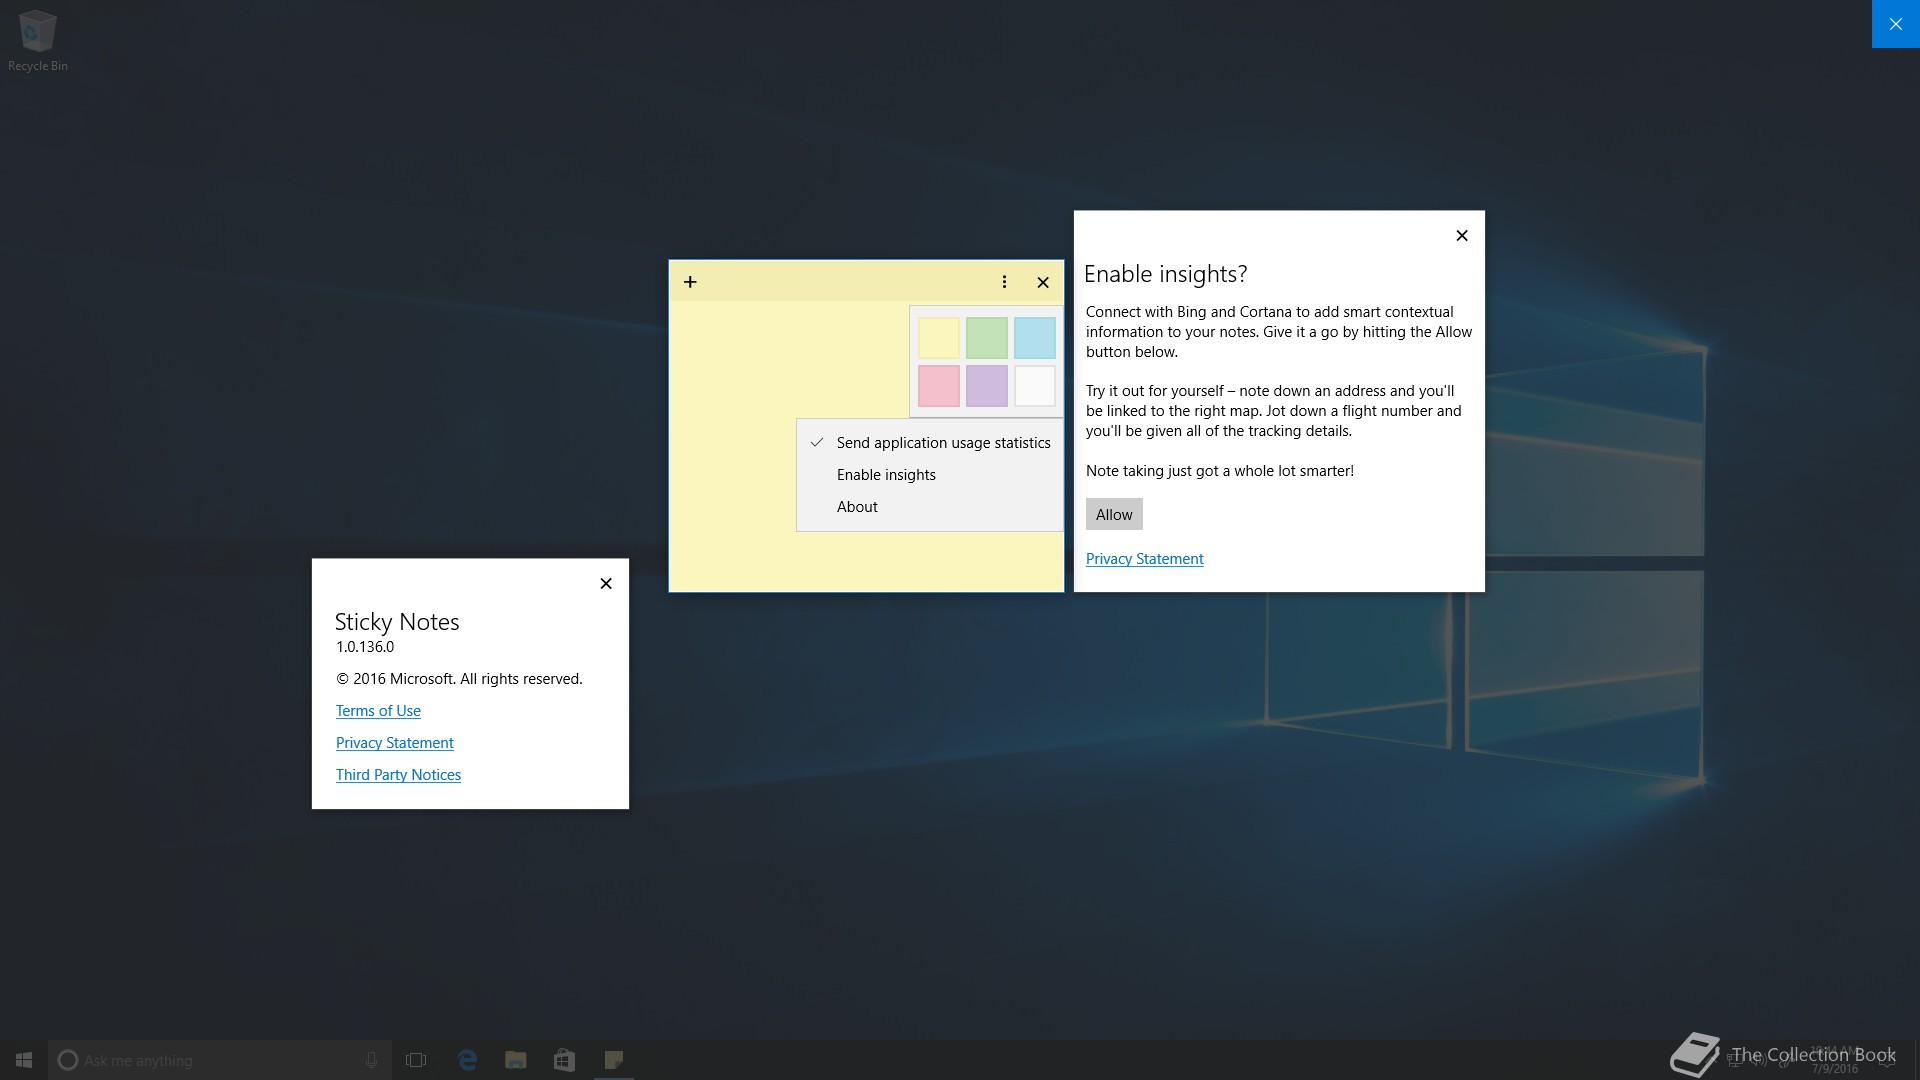Screen dimensions: 1920x1080
Task: Open Privacy Statement in Enable insights dialog
Action: pos(1144,559)
